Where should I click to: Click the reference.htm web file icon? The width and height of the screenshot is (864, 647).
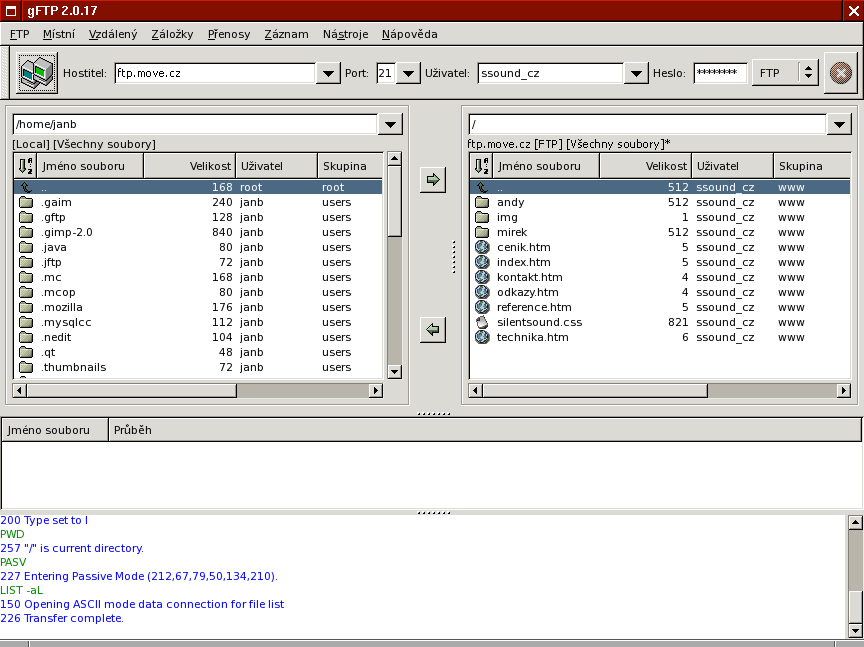tap(482, 306)
